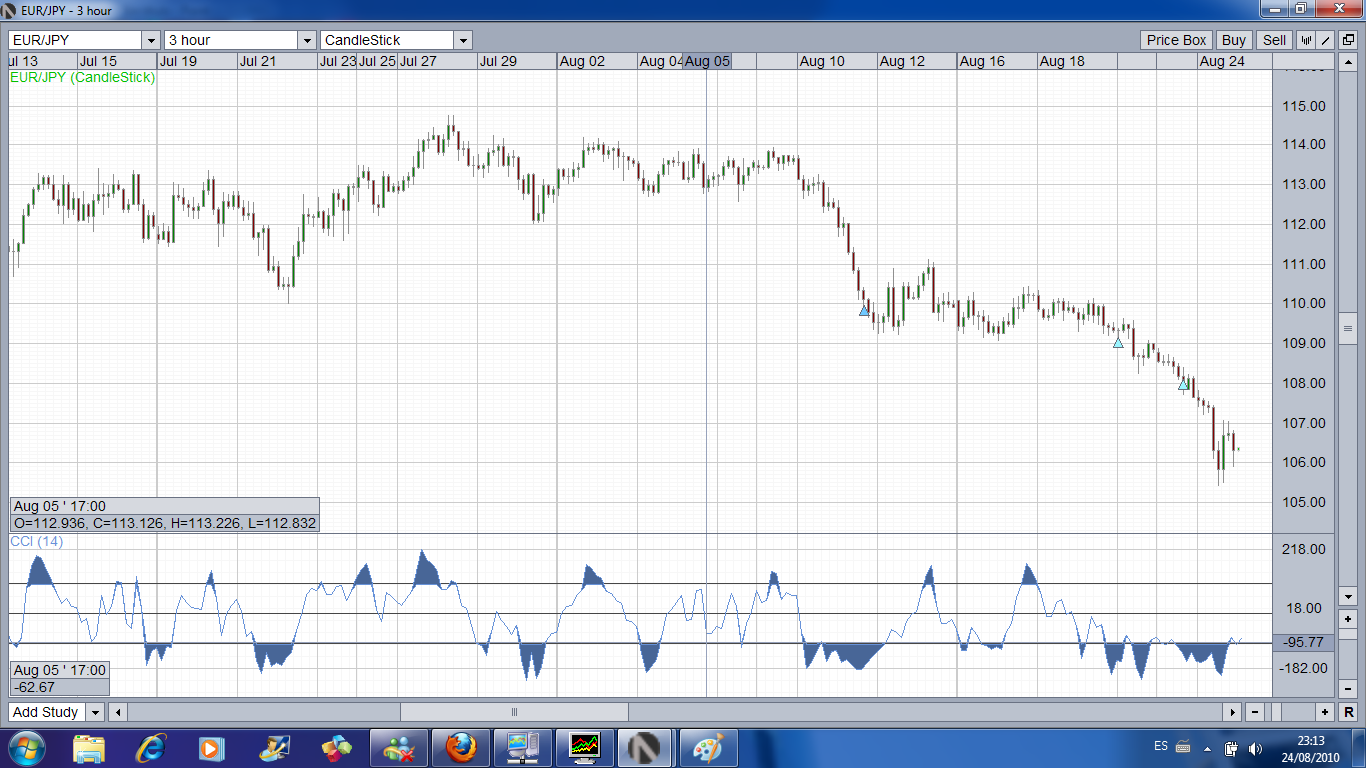Click the EUR/JPY symbol text field
This screenshot has height=768, width=1366.
point(76,40)
